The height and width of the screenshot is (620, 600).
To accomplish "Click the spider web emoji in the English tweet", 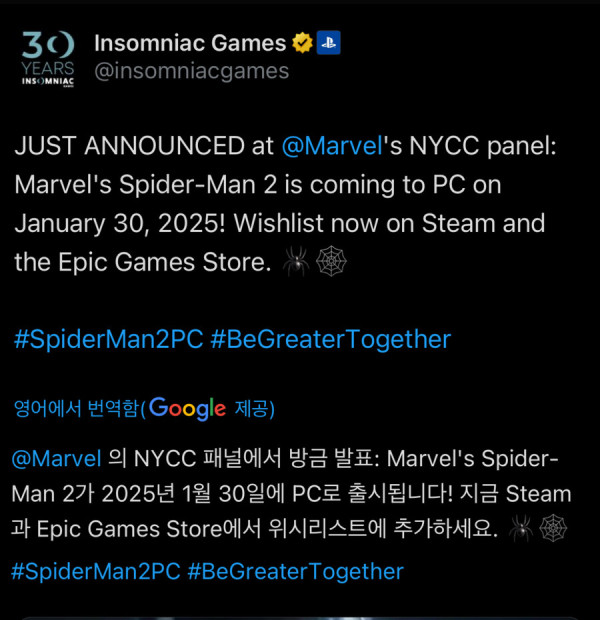I will pyautogui.click(x=331, y=261).
